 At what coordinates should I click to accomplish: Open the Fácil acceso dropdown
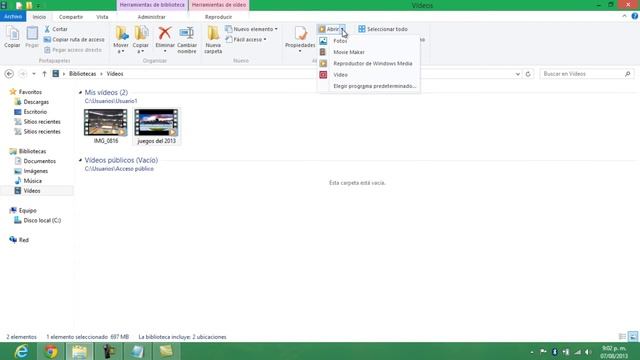246,40
